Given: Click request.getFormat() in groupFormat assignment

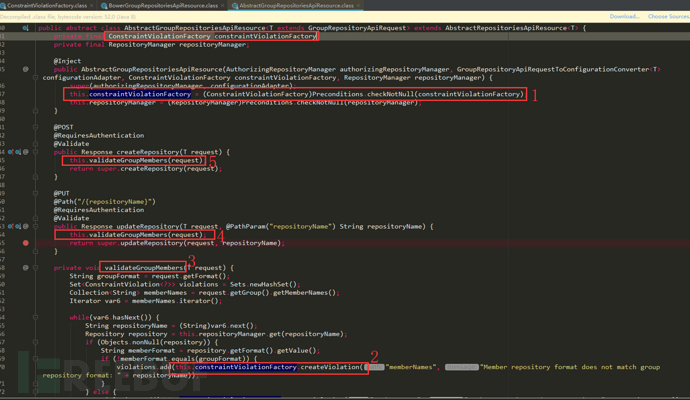Looking at the screenshot, I should coord(189,276).
